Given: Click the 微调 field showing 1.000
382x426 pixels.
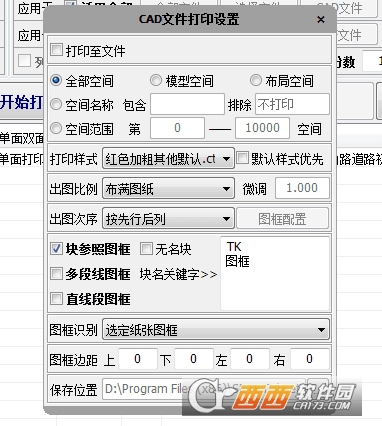Looking at the screenshot, I should tap(302, 188).
